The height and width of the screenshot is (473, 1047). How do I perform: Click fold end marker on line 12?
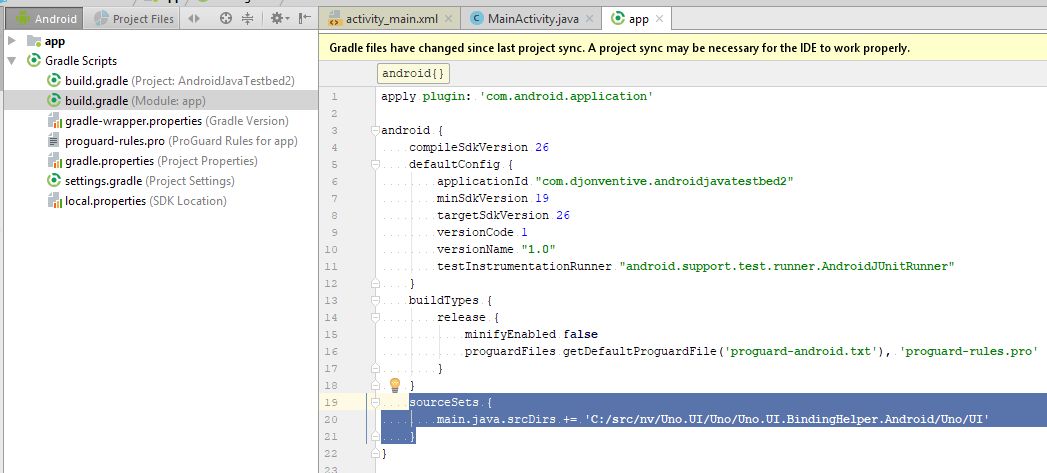tap(375, 283)
